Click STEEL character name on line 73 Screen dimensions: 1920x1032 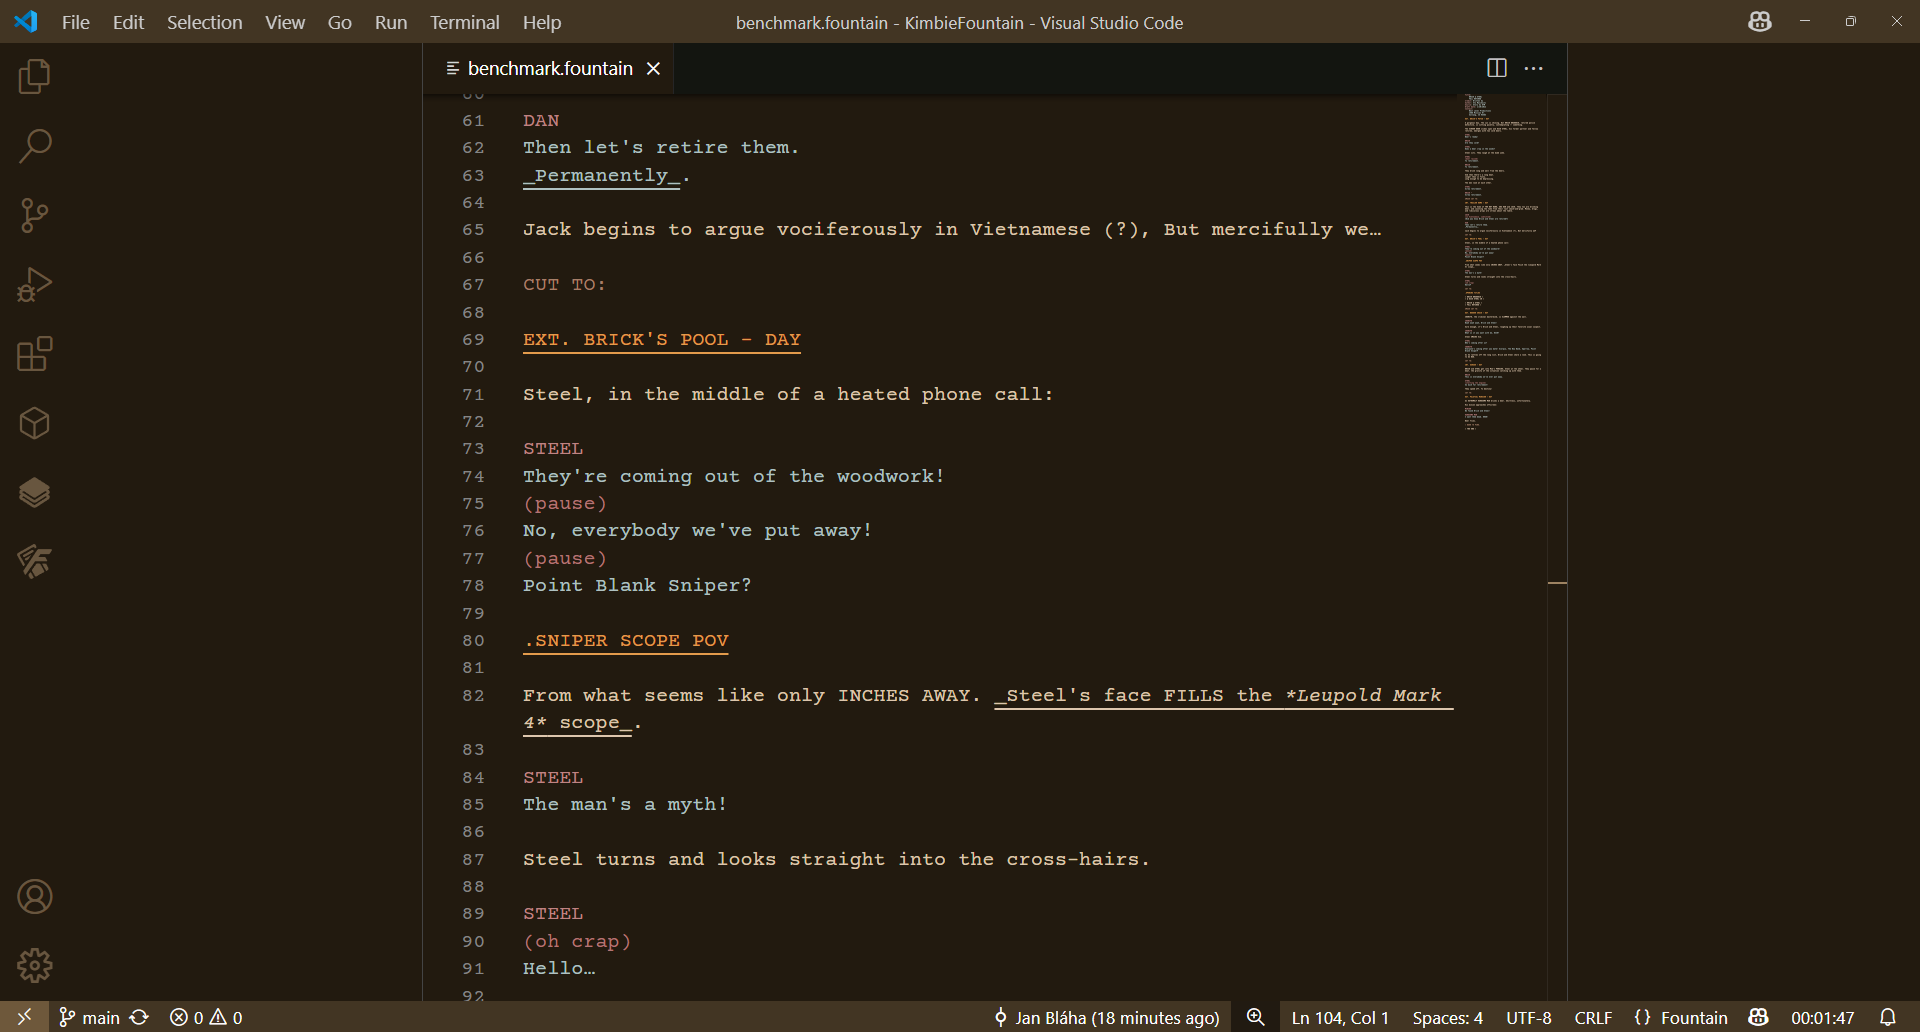point(553,448)
